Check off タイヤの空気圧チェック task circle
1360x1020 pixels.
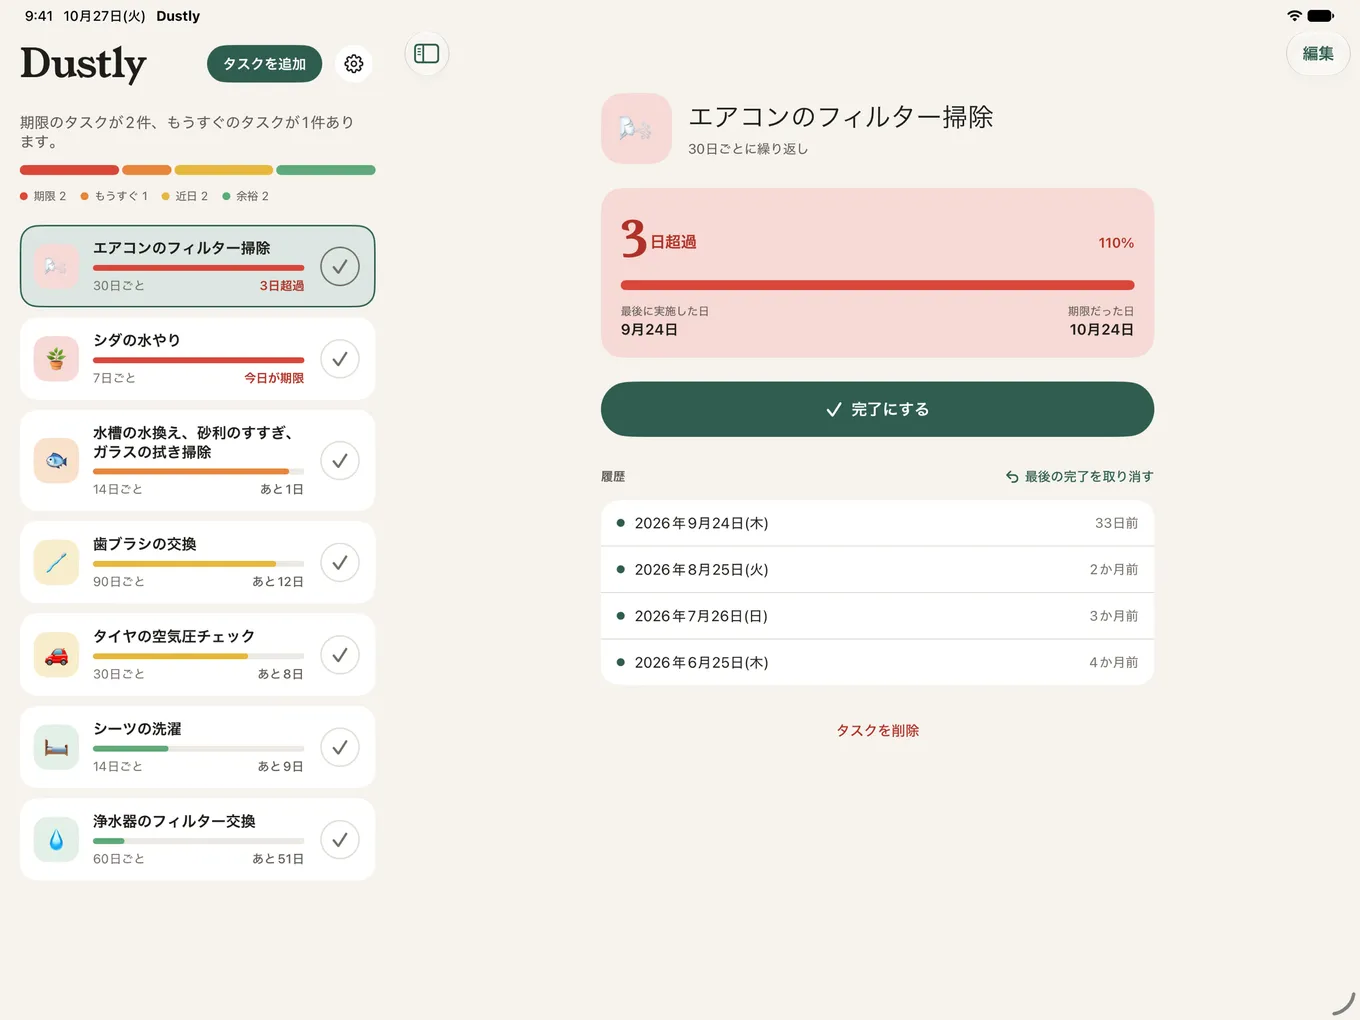[x=340, y=655]
